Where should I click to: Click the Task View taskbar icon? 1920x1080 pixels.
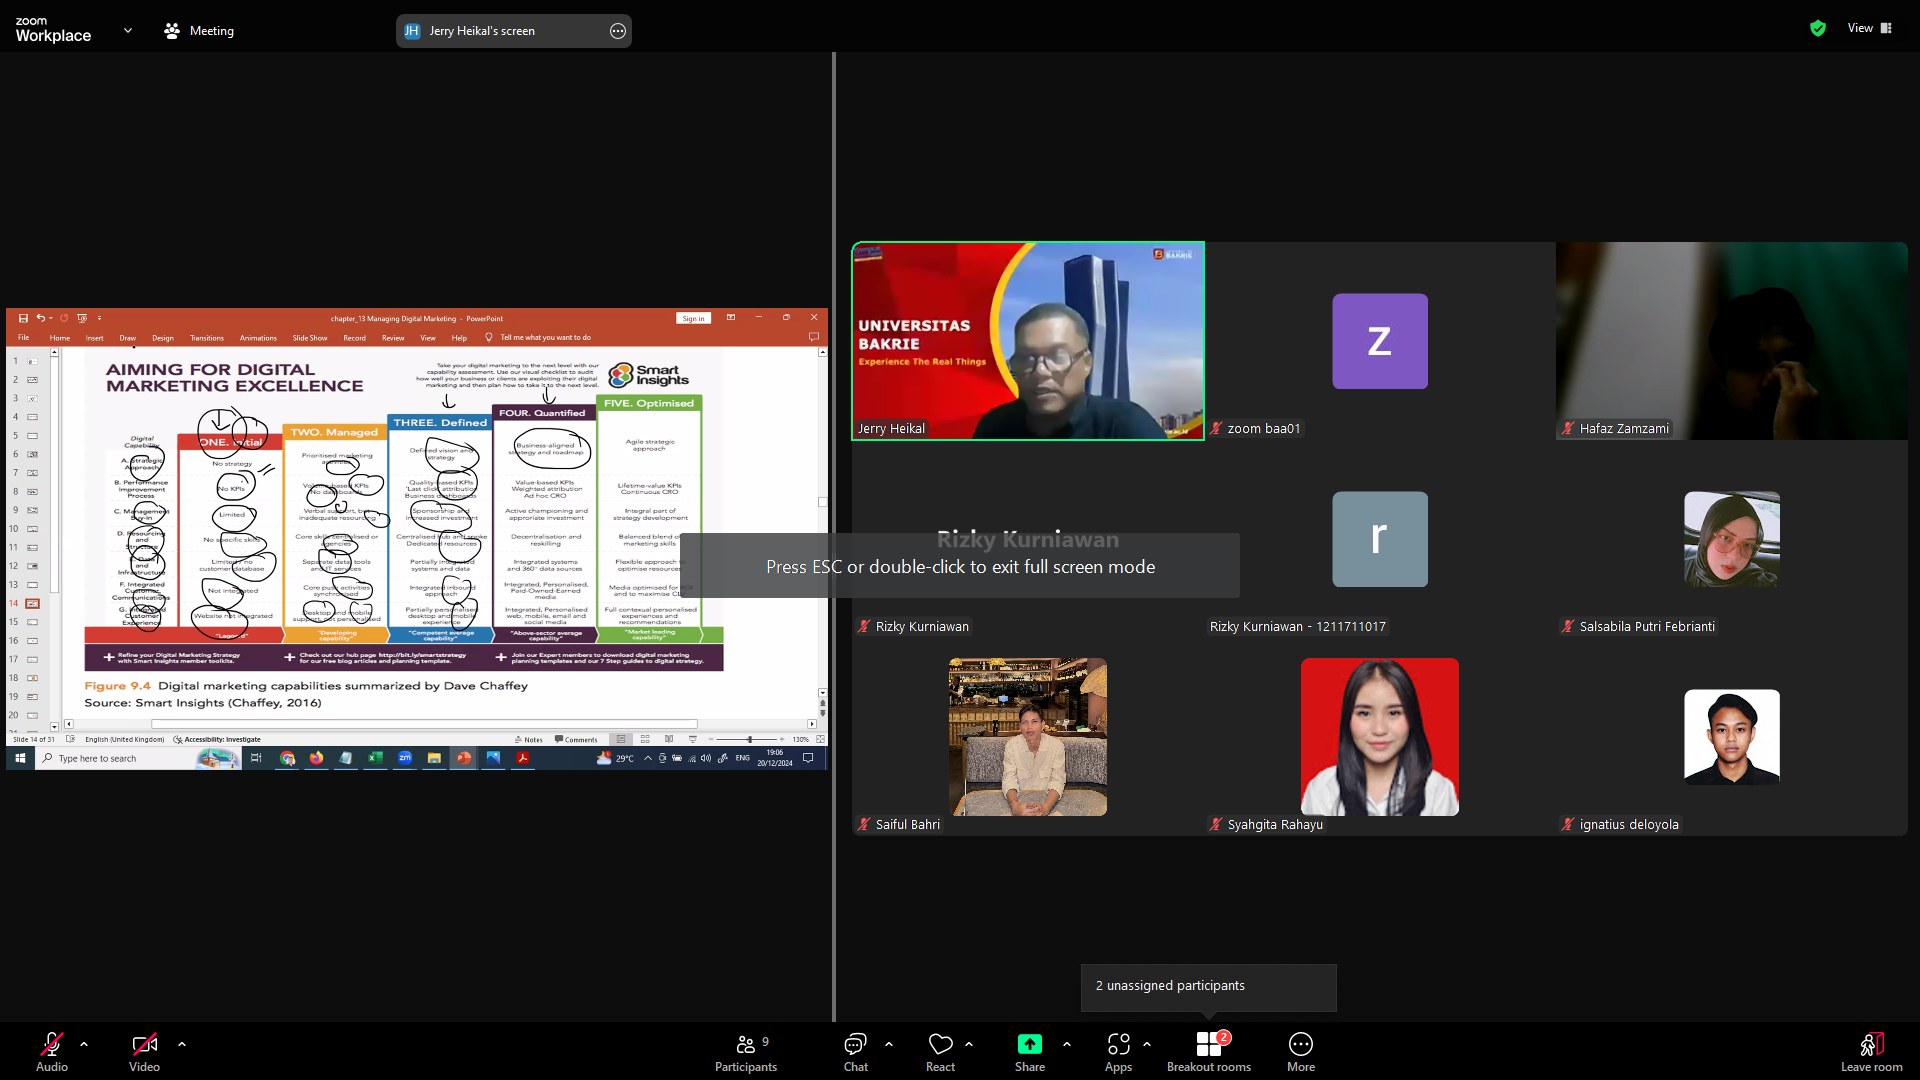256,758
